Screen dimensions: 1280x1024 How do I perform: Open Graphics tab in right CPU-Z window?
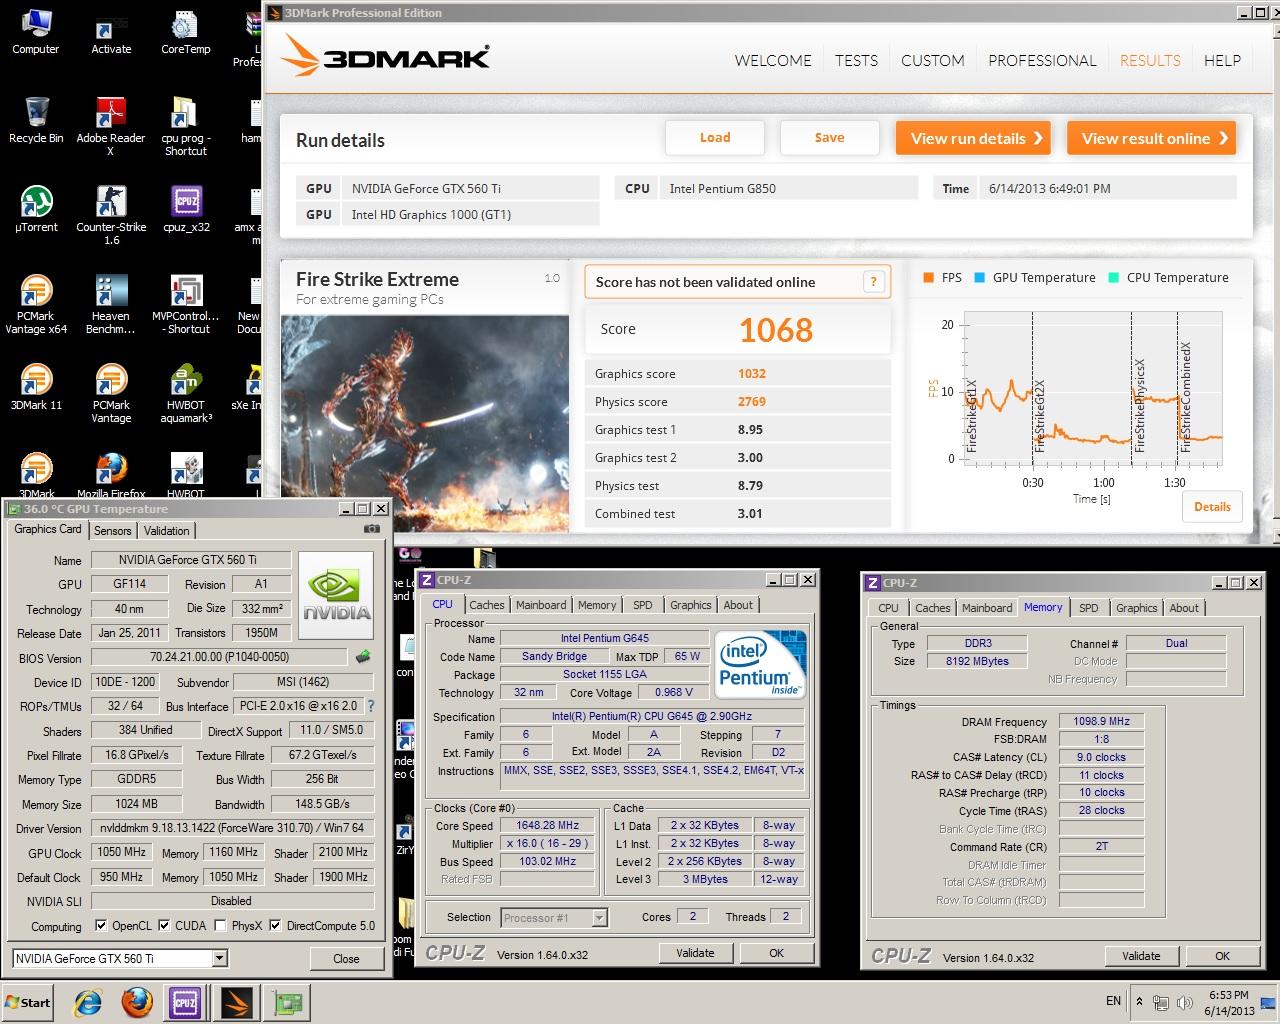tap(1136, 608)
